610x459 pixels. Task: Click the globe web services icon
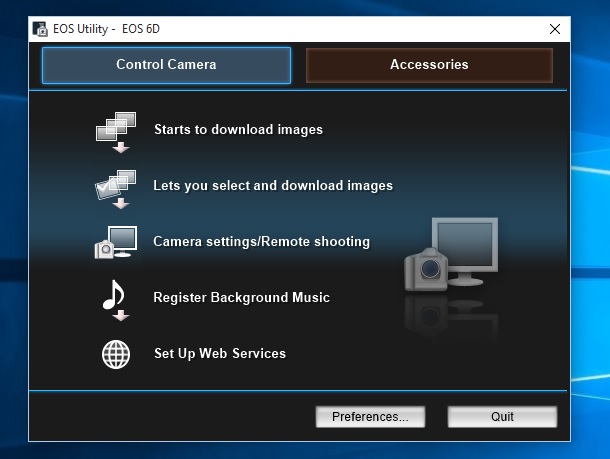(116, 354)
